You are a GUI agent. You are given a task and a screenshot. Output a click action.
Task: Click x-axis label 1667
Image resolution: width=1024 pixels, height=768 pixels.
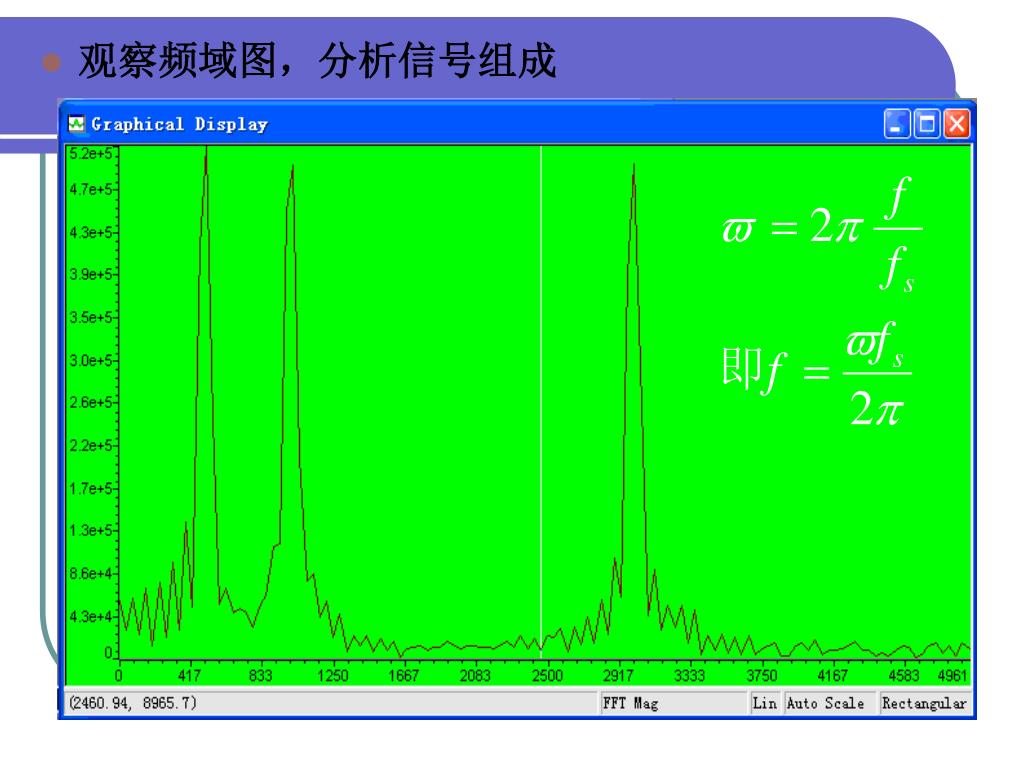pyautogui.click(x=404, y=675)
